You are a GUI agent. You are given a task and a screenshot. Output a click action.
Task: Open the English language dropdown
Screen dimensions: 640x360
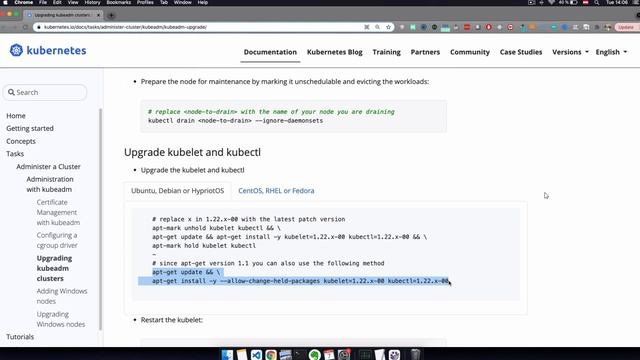point(611,52)
